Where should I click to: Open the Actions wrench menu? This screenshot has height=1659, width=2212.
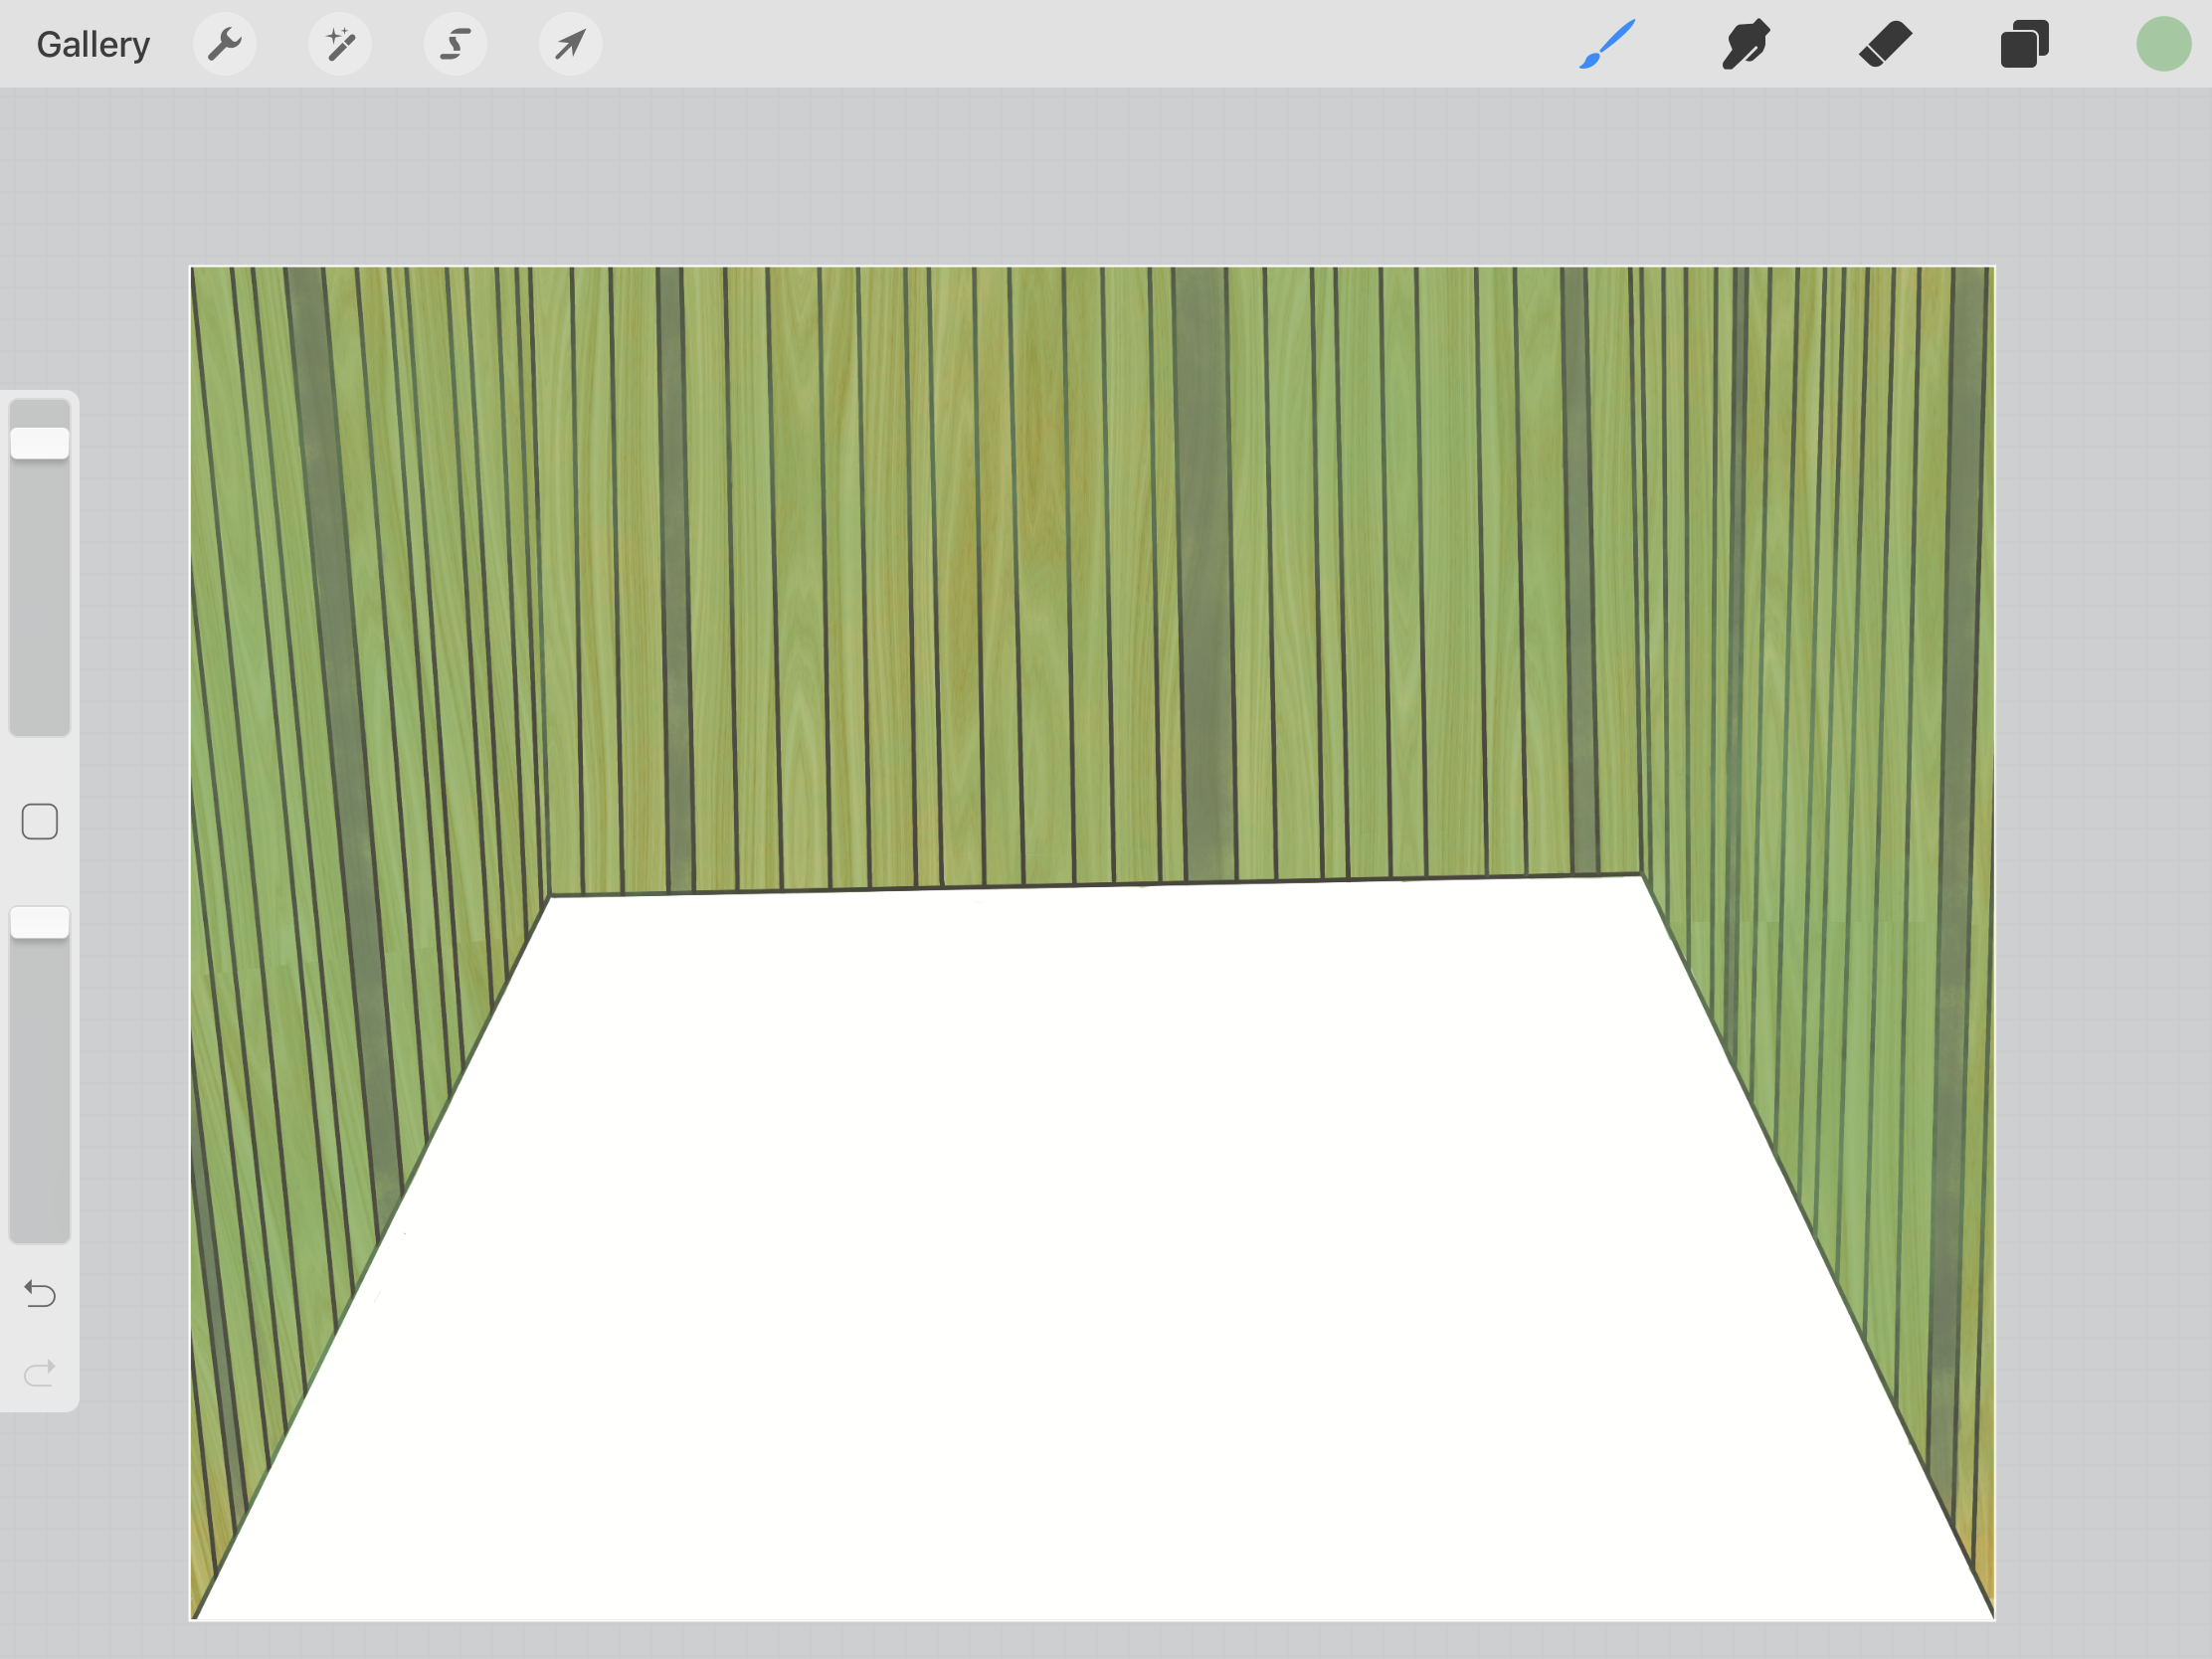[x=224, y=44]
